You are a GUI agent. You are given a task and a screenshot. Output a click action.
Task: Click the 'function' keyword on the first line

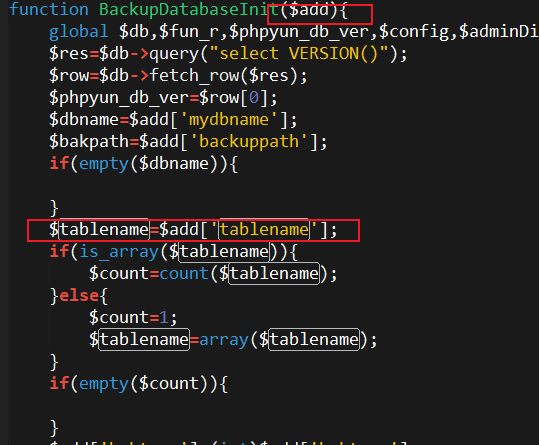[49, 9]
